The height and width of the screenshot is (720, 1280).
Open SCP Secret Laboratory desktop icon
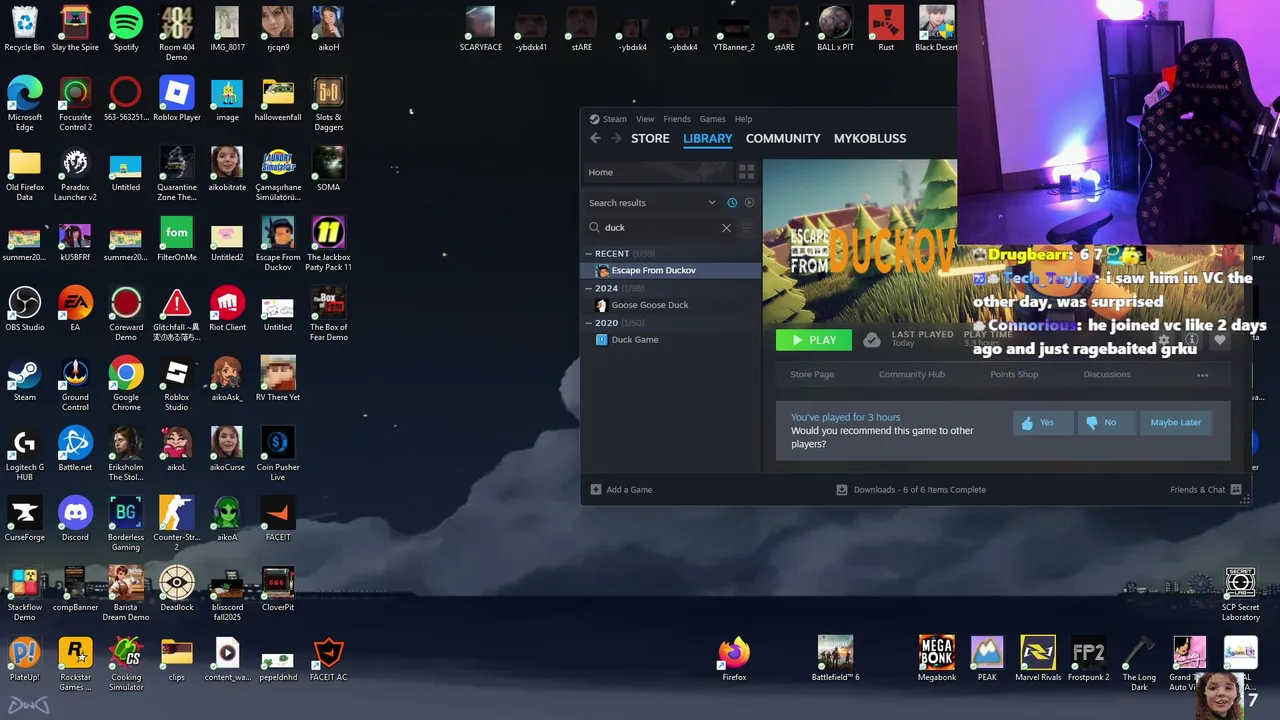click(x=1240, y=593)
